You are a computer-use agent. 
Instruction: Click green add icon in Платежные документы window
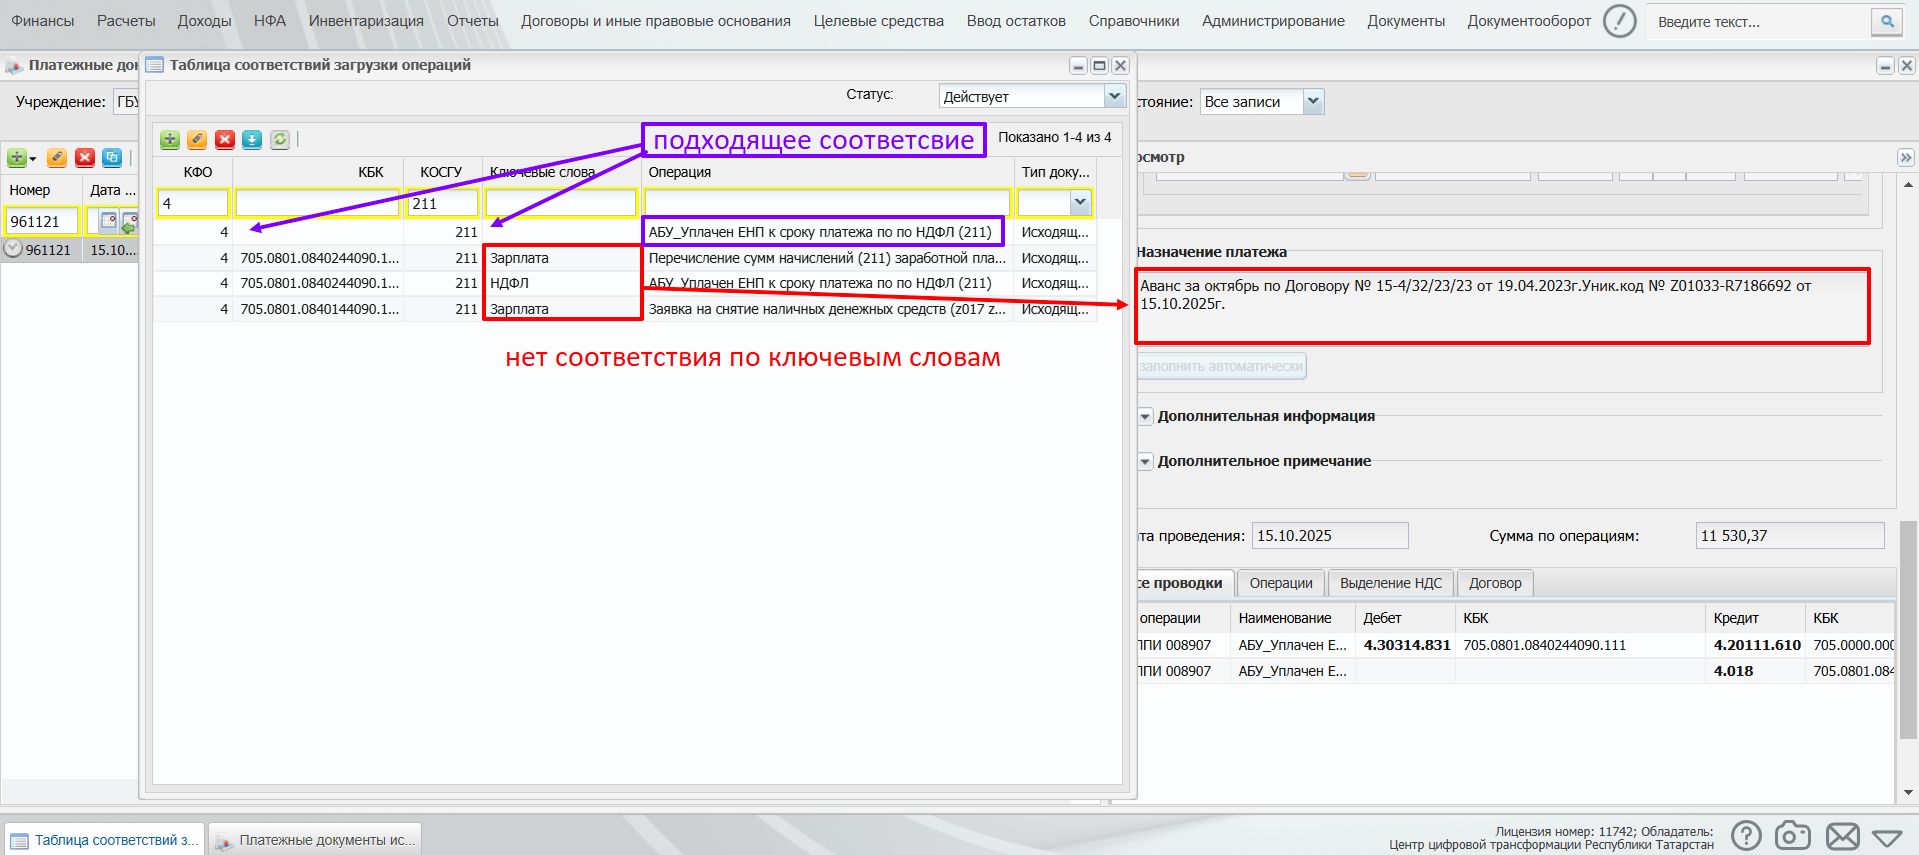click(x=16, y=158)
